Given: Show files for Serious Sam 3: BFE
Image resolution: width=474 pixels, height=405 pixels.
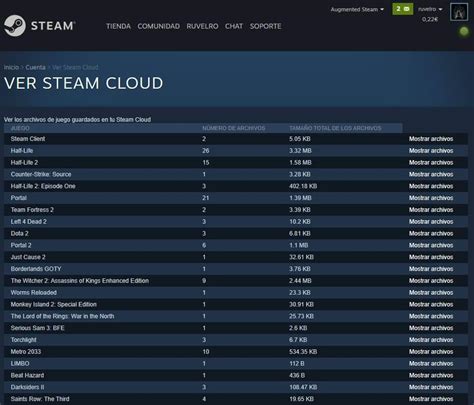Looking at the screenshot, I should point(431,328).
